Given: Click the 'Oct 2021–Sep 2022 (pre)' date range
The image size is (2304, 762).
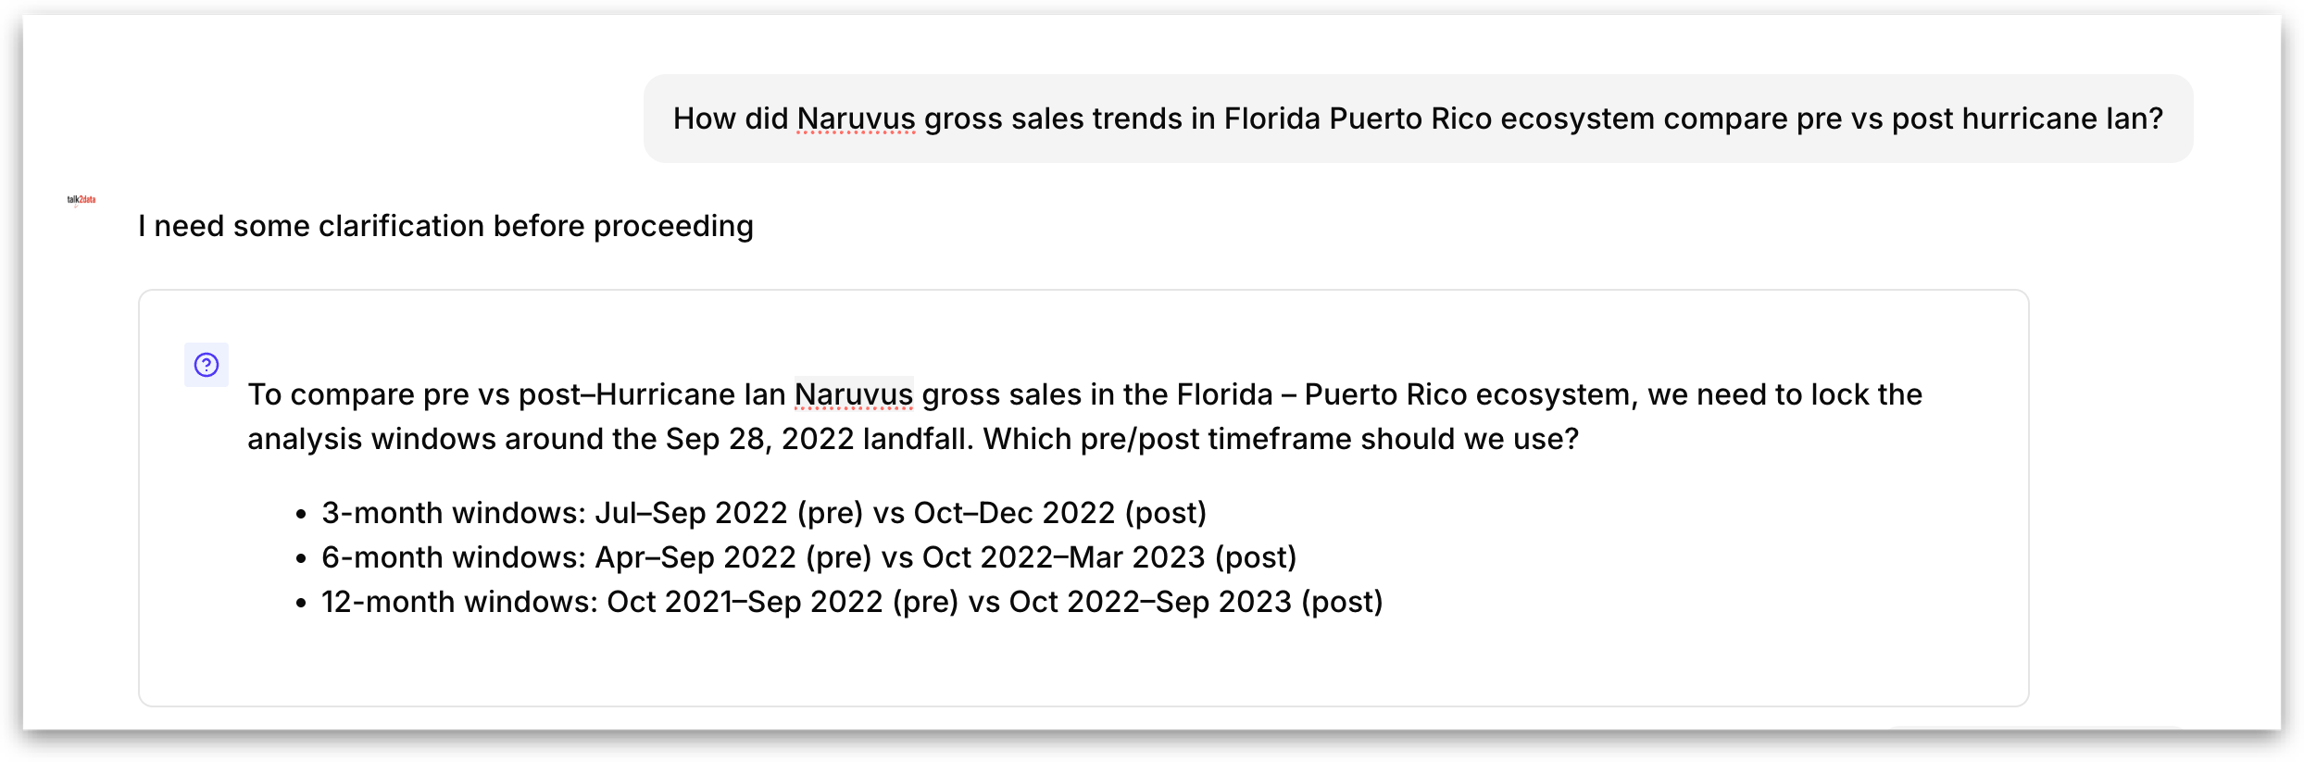Looking at the screenshot, I should pyautogui.click(x=782, y=602).
